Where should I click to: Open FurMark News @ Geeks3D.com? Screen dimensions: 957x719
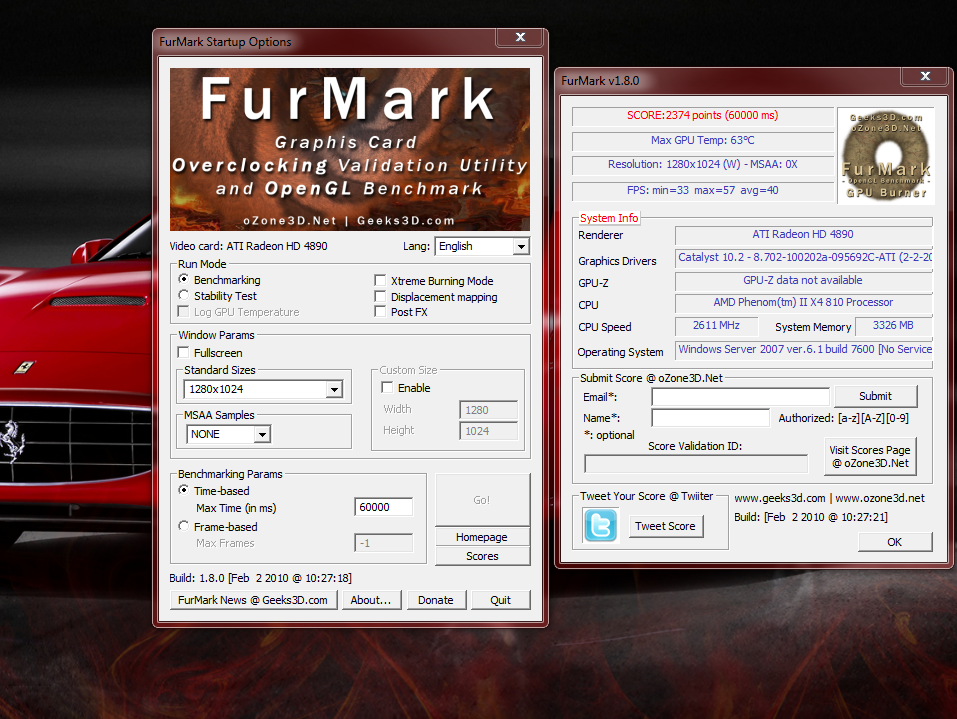(x=253, y=600)
